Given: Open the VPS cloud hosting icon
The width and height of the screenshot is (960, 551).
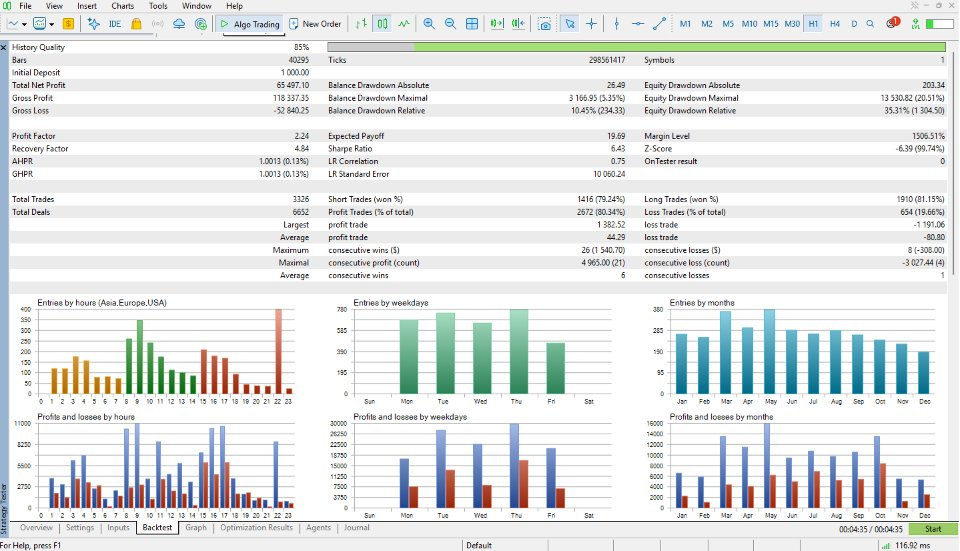Looking at the screenshot, I should tap(179, 24).
